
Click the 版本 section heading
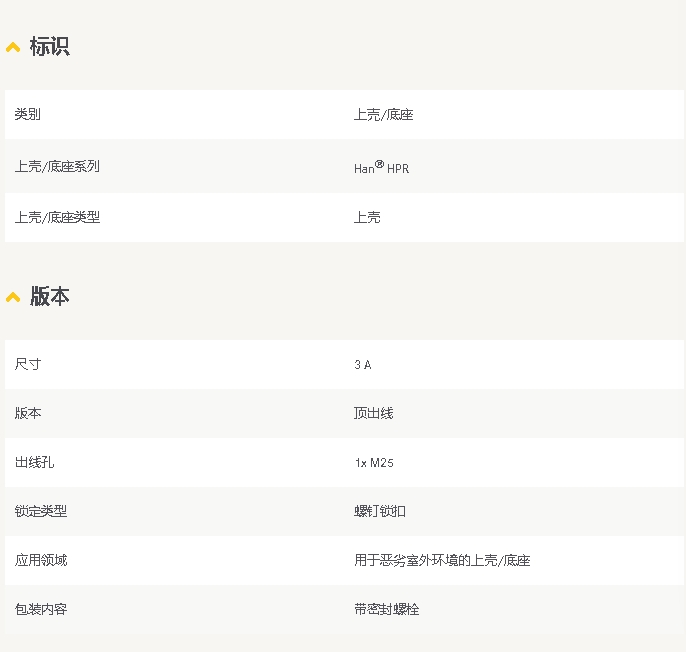click(x=49, y=296)
